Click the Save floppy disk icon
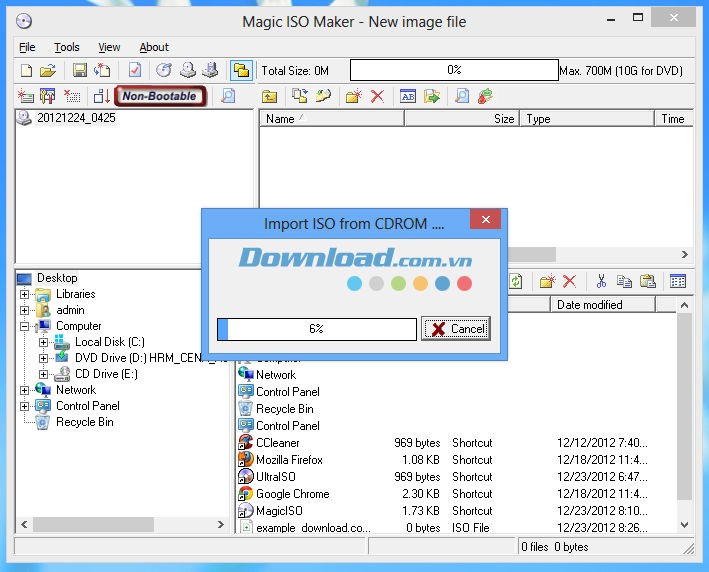 80,70
